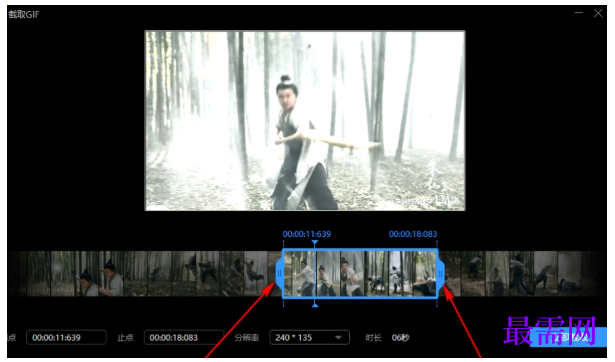Click the blue timestamp label 00:00:11:639

point(307,234)
